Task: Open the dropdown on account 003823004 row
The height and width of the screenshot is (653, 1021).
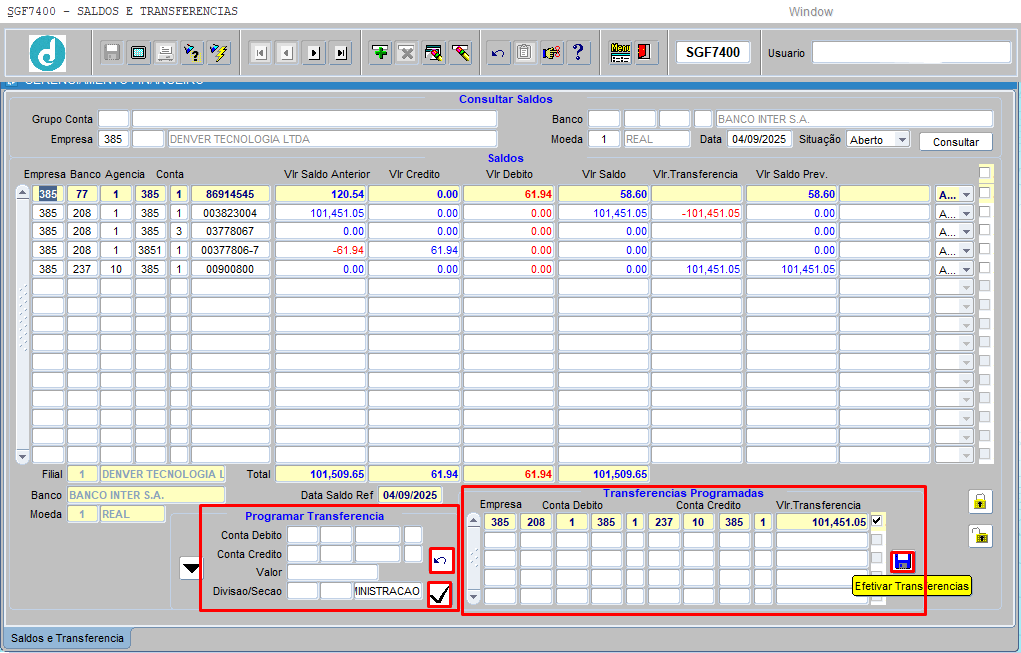Action: [x=966, y=213]
